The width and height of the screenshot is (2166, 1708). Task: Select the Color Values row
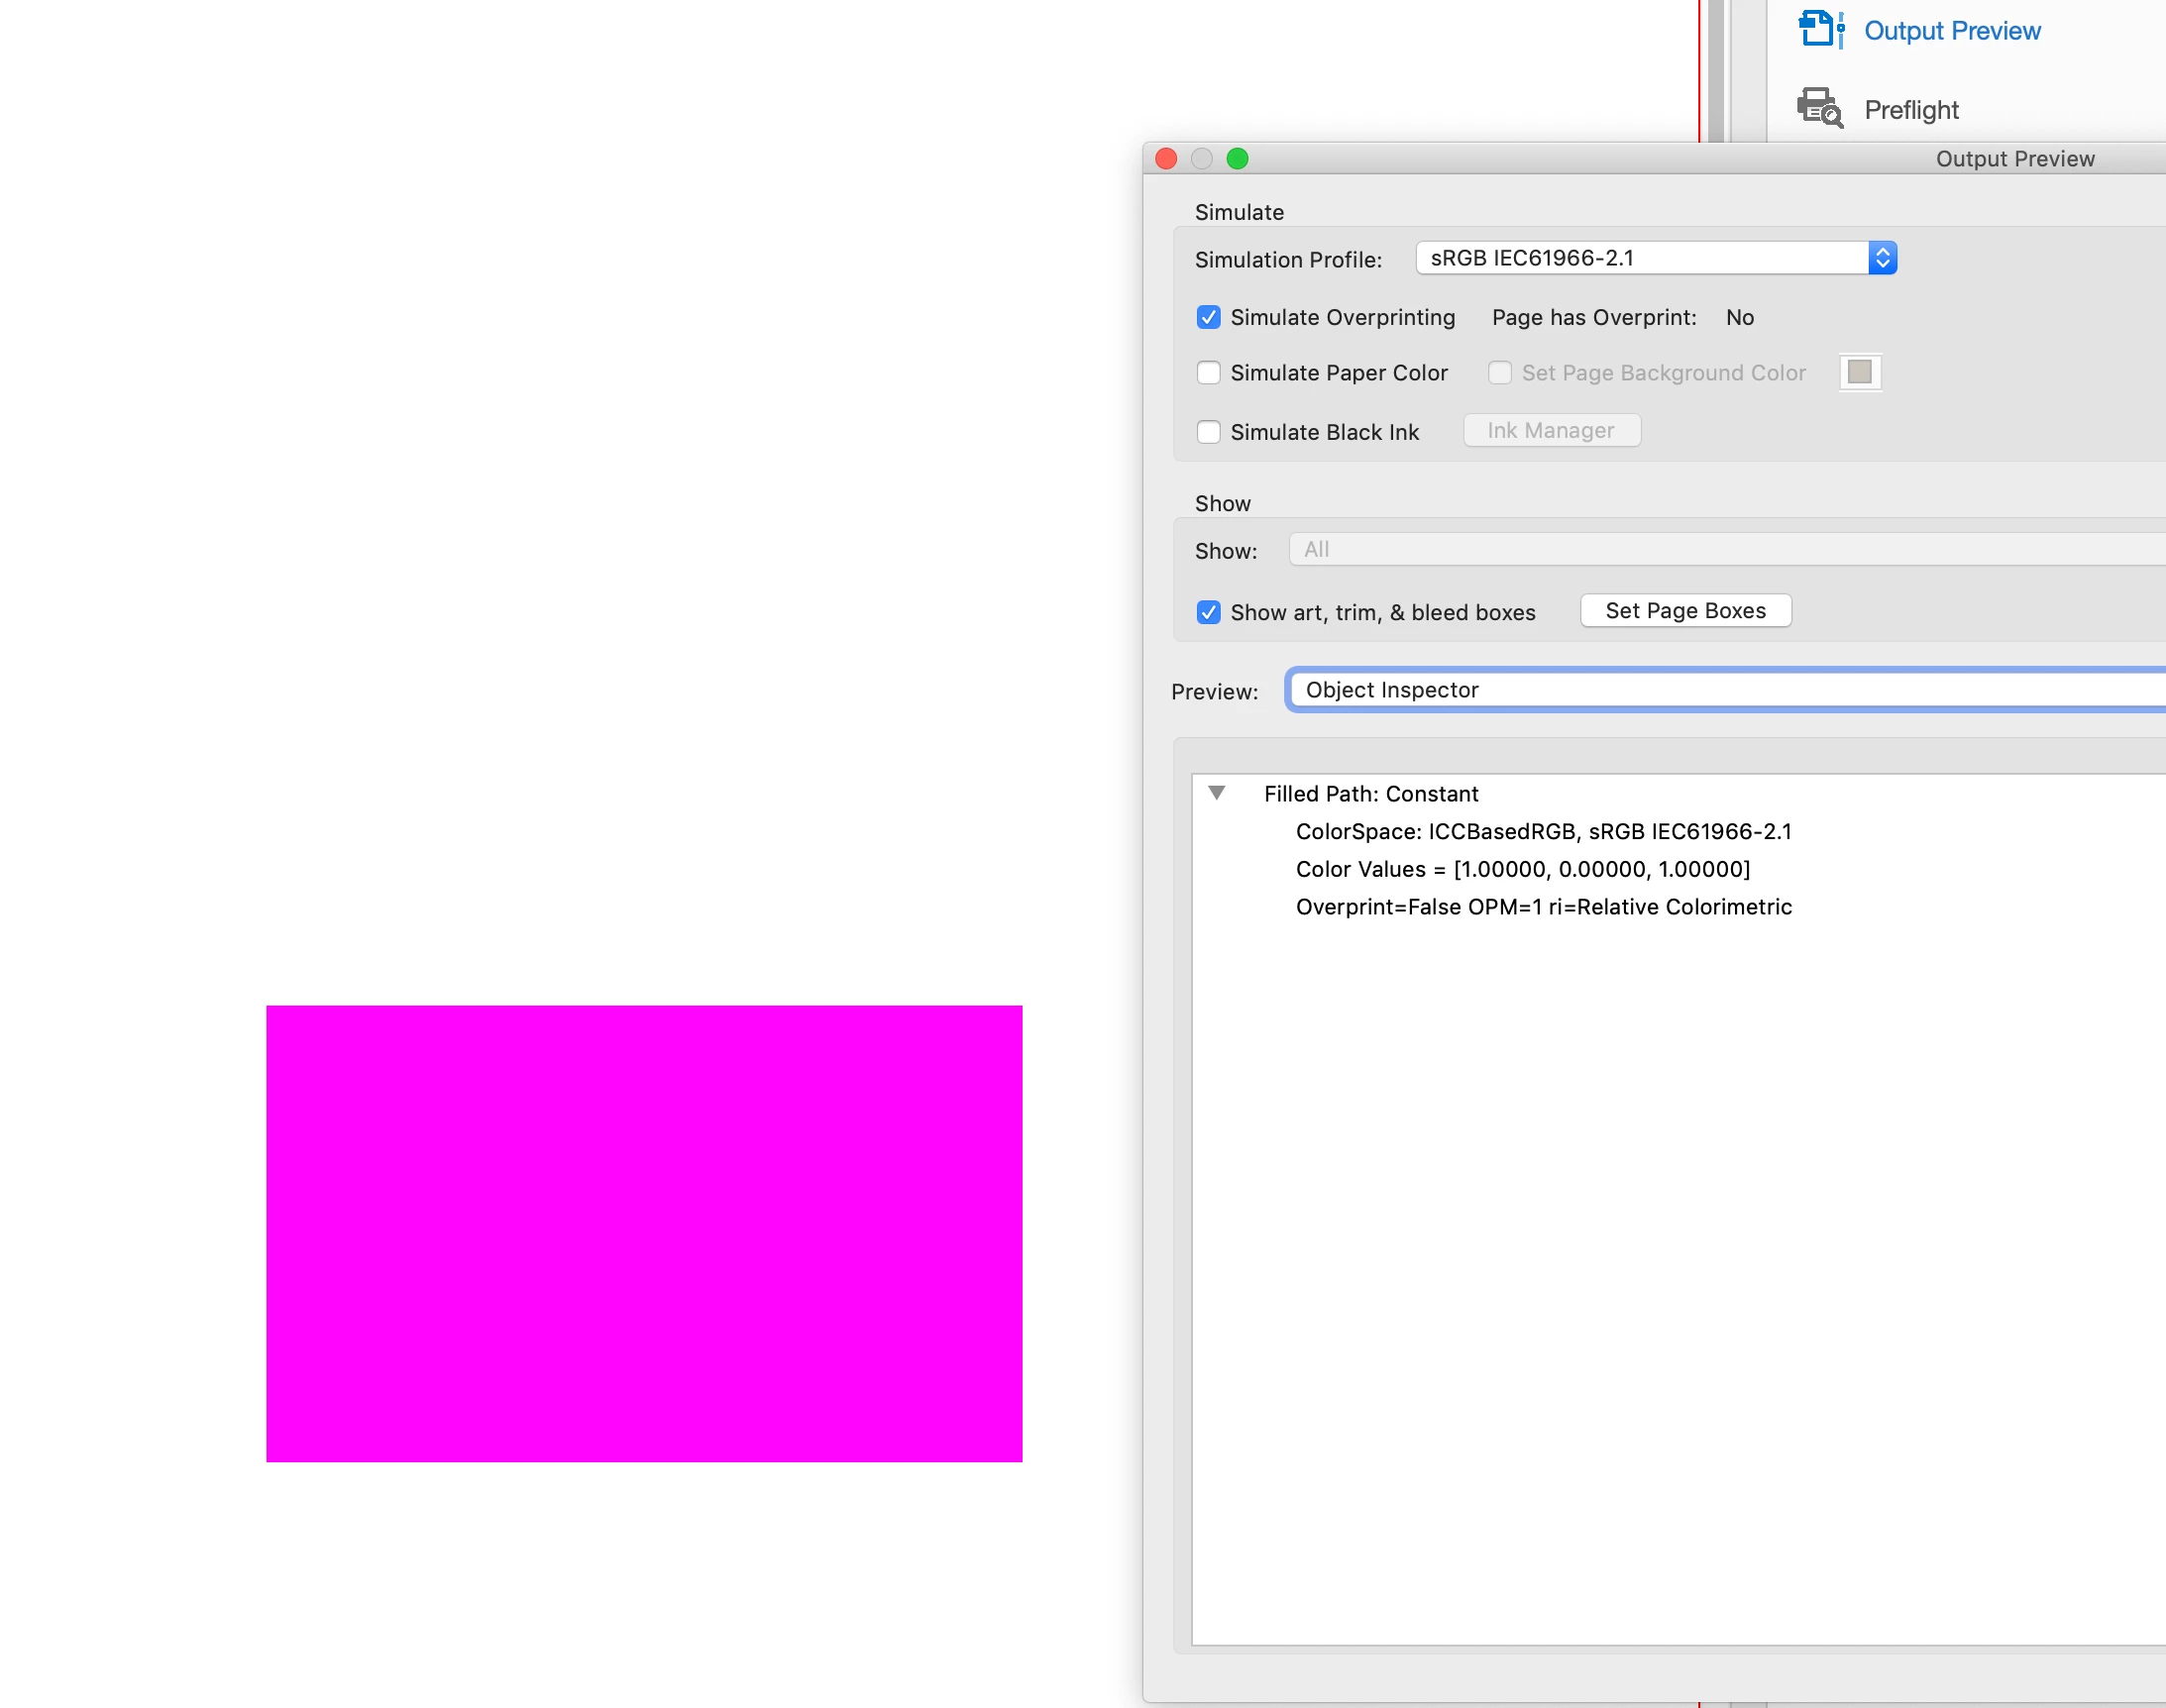pyautogui.click(x=1522, y=870)
